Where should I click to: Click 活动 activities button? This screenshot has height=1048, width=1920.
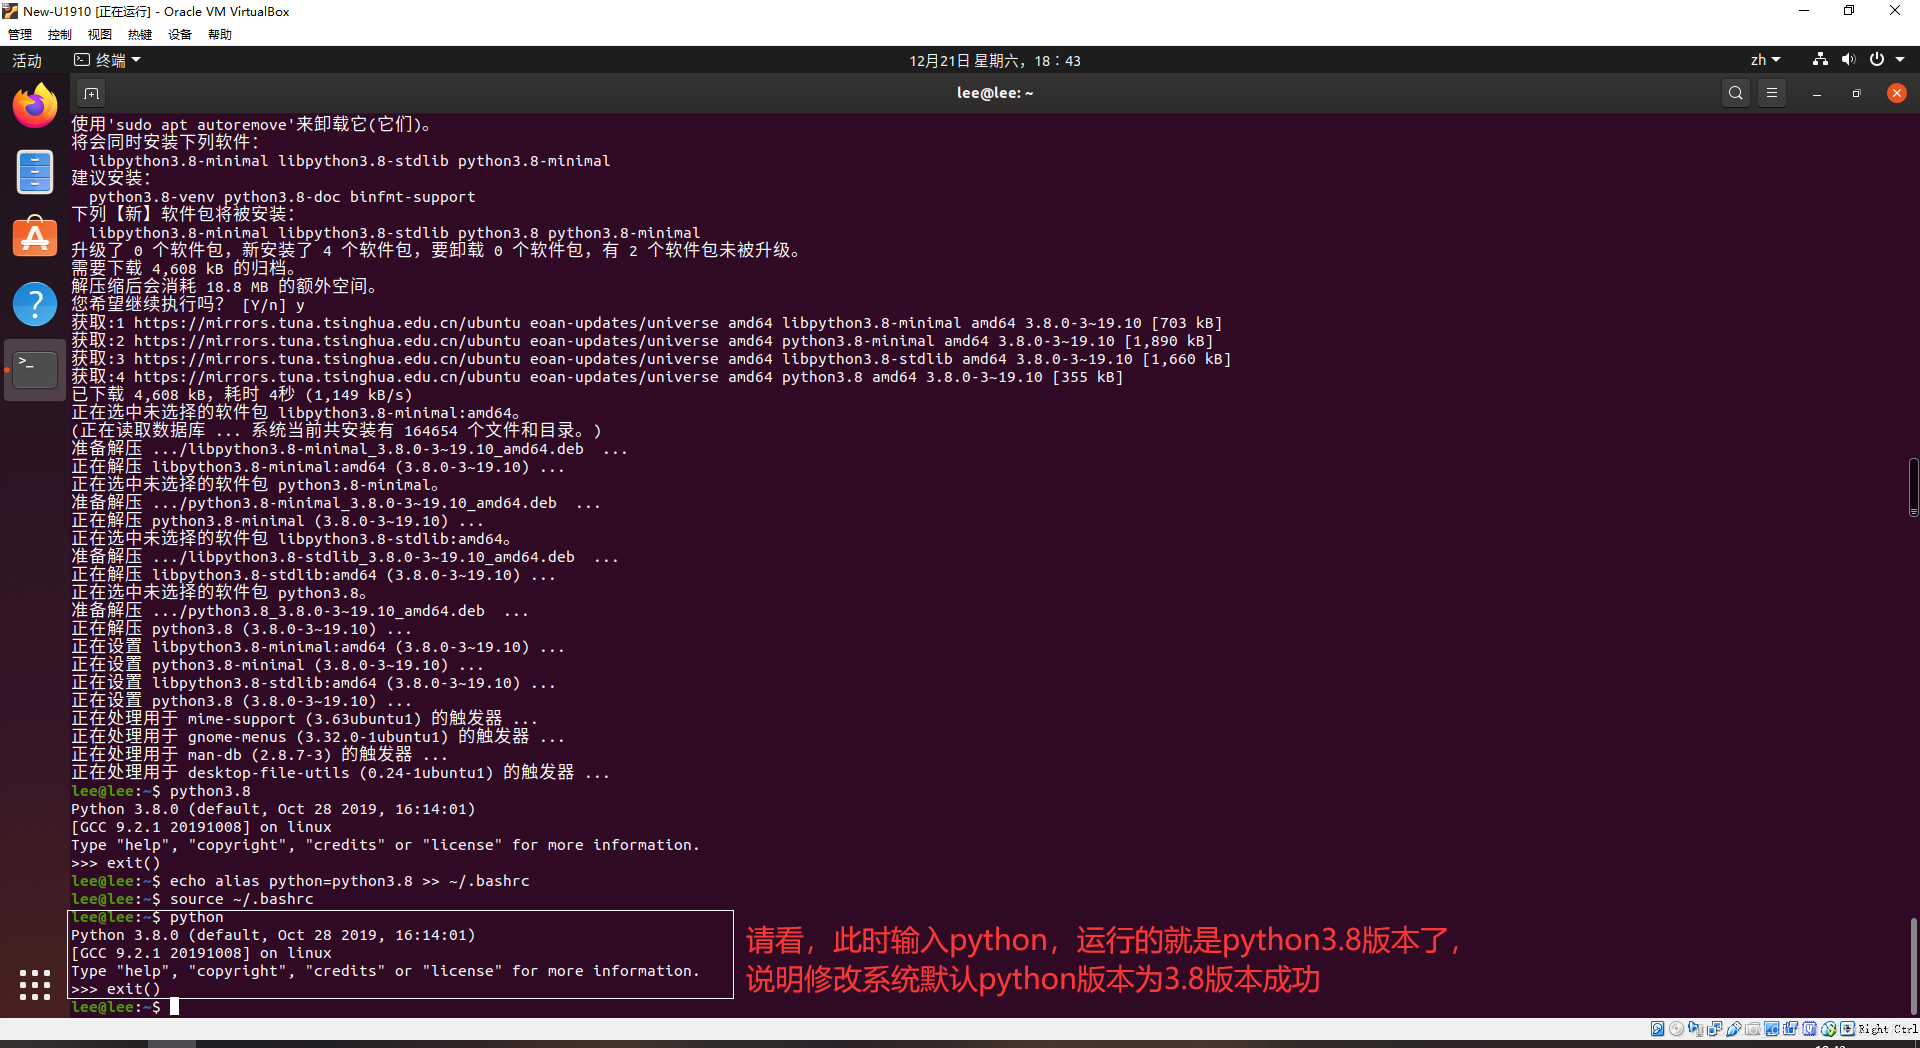[27, 60]
